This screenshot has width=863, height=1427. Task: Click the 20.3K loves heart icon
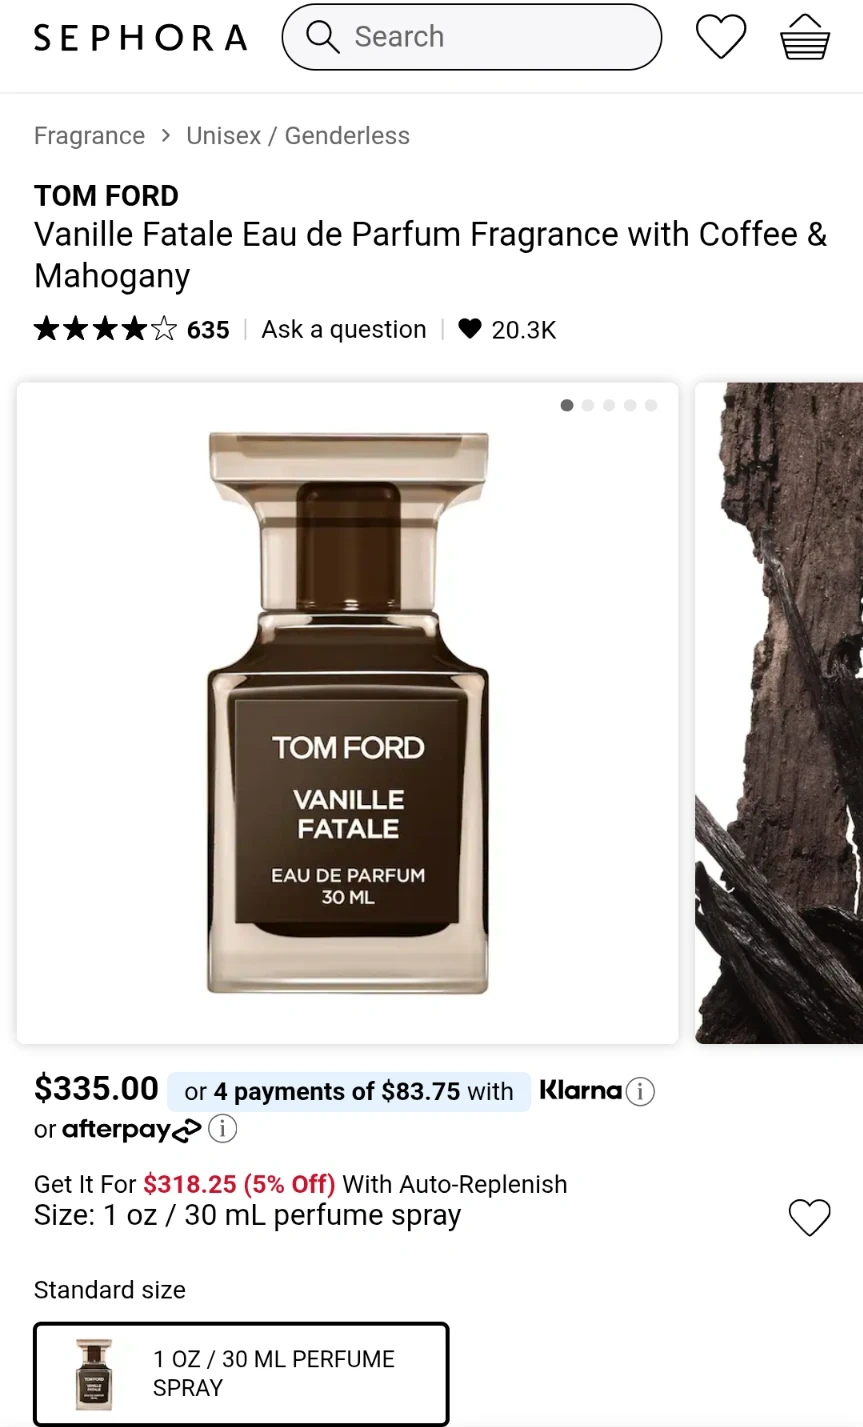click(x=469, y=329)
